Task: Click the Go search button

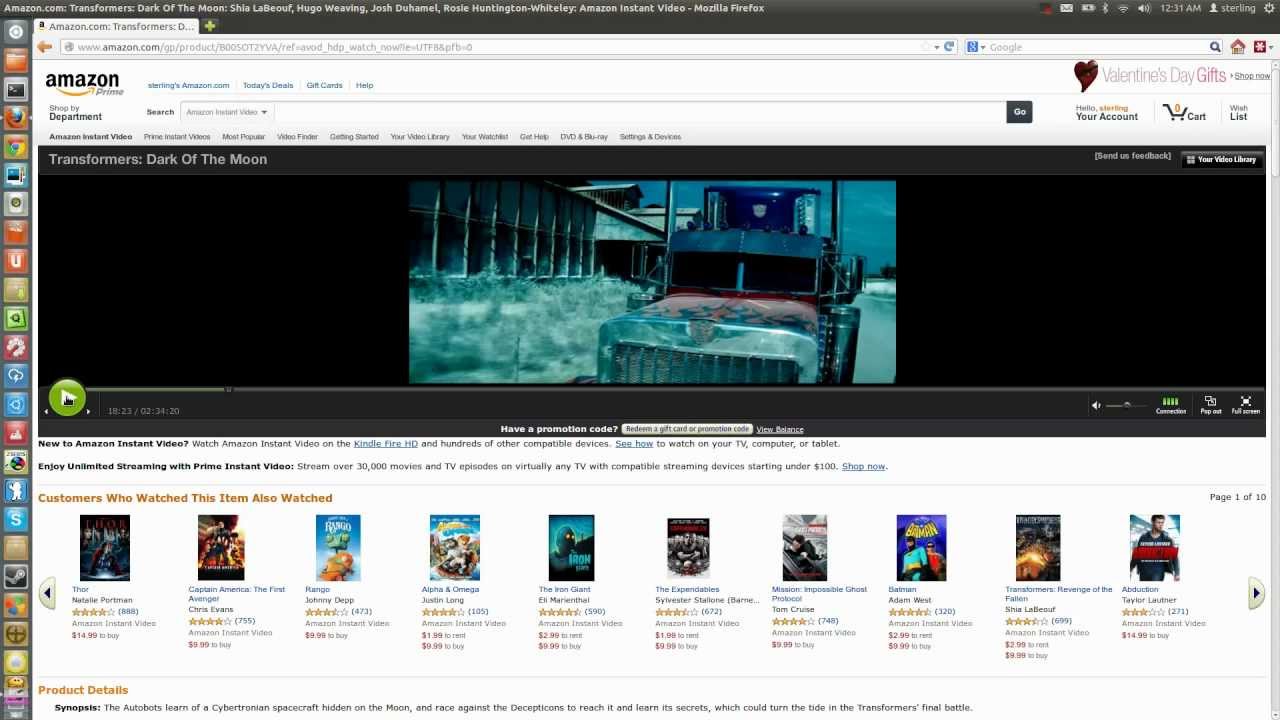Action: point(1019,112)
